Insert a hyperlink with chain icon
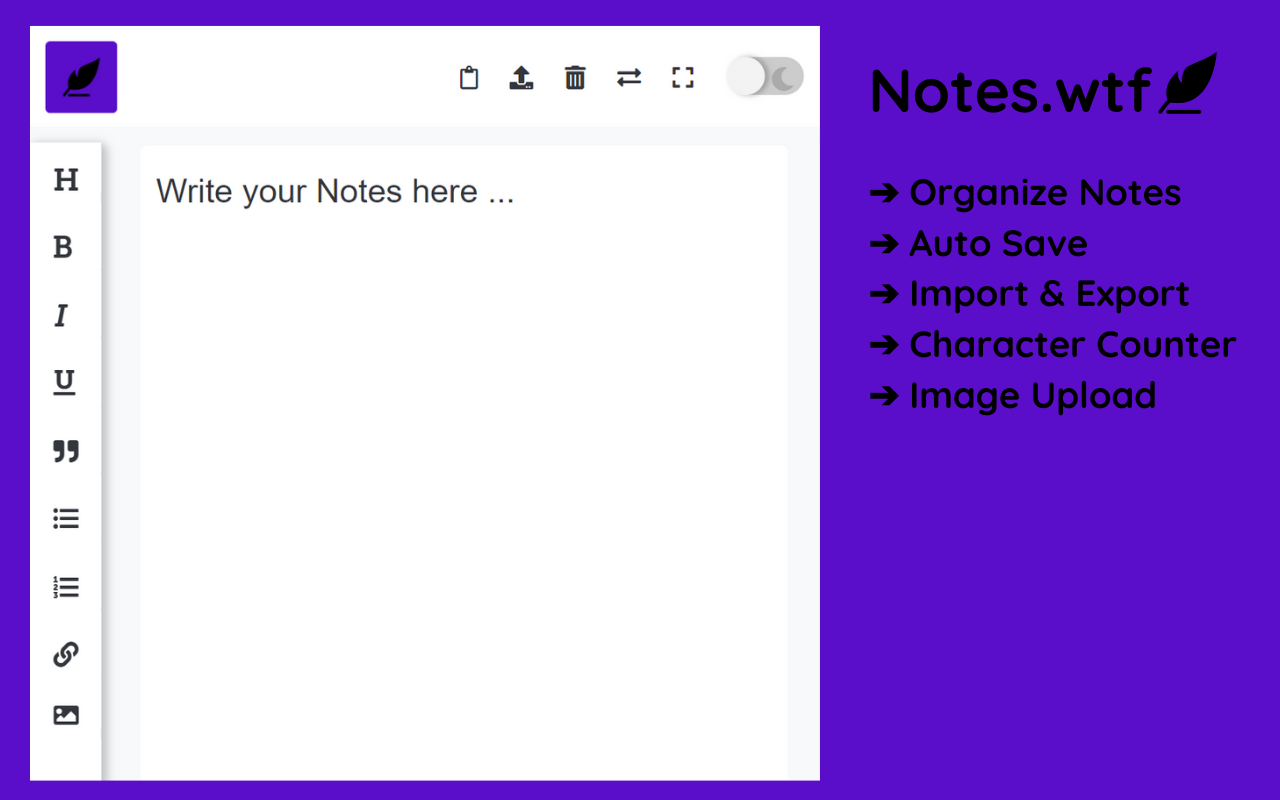The image size is (1280, 800). (x=66, y=654)
